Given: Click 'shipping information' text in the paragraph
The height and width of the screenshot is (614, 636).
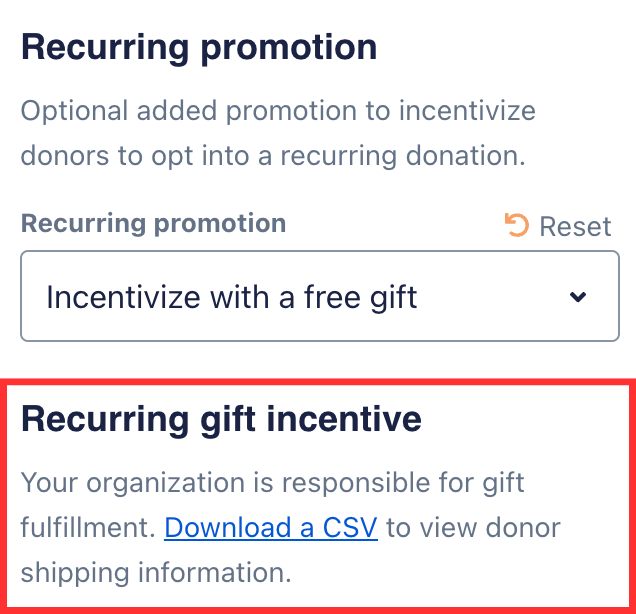Looking at the screenshot, I should (155, 573).
